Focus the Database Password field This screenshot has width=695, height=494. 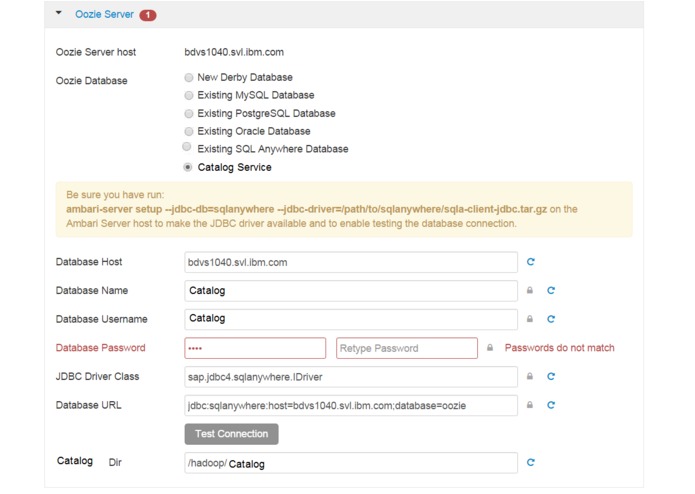coord(255,348)
